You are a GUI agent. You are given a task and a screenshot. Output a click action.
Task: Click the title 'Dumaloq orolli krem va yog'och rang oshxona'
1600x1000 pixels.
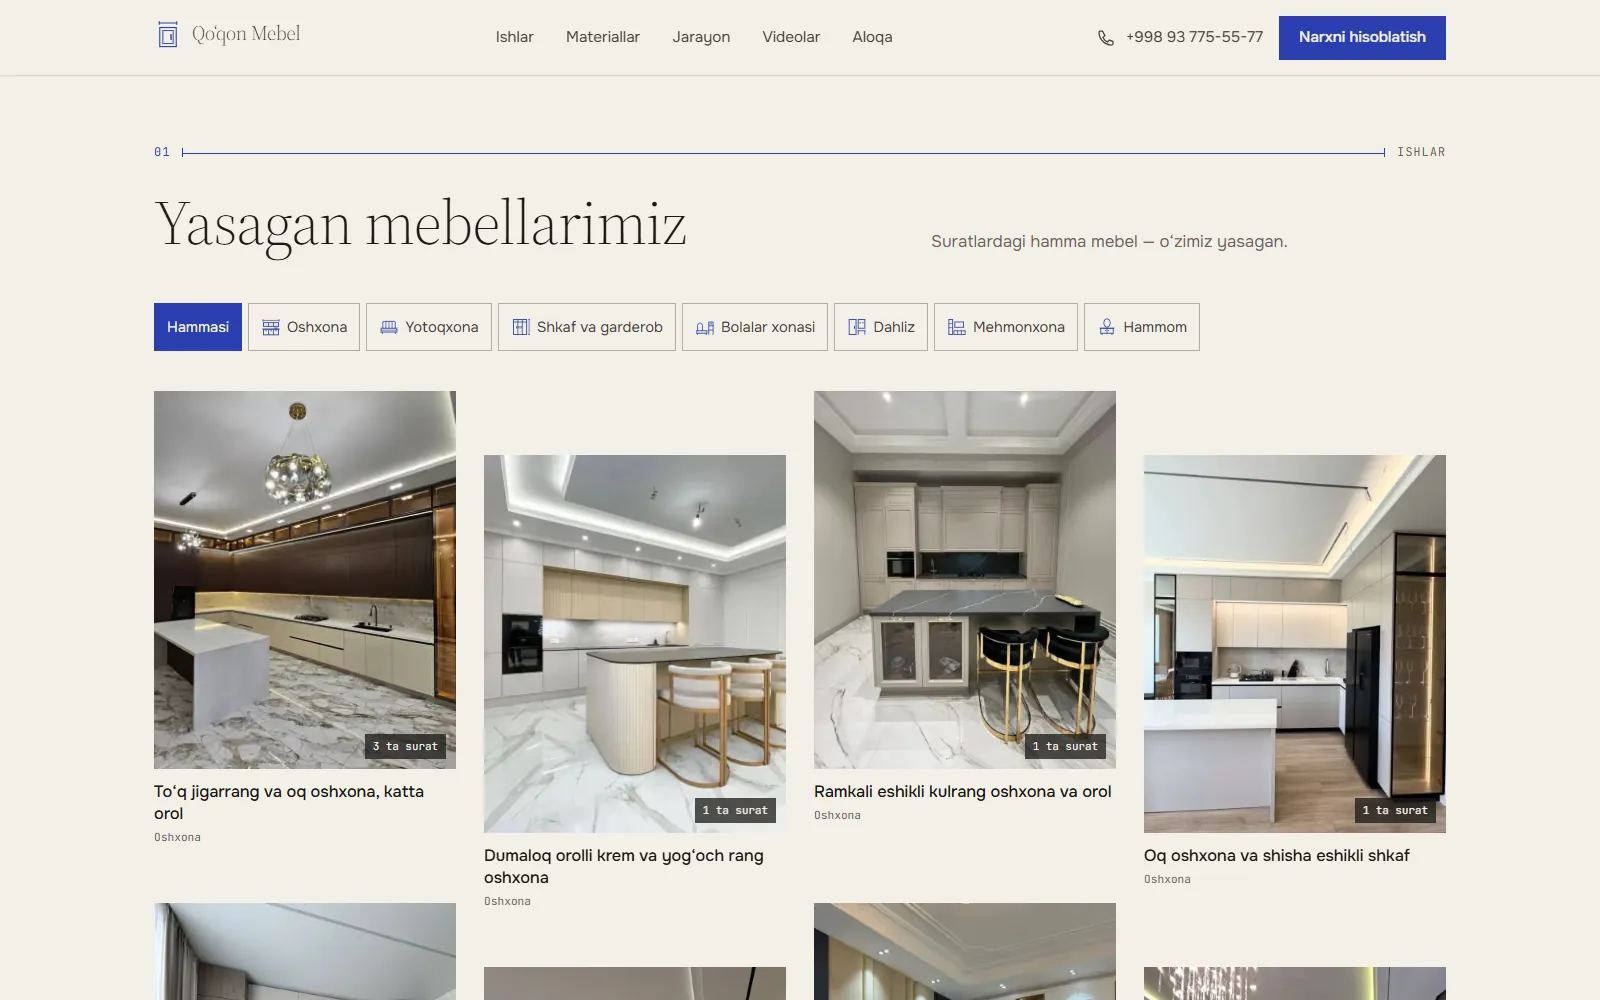624,866
